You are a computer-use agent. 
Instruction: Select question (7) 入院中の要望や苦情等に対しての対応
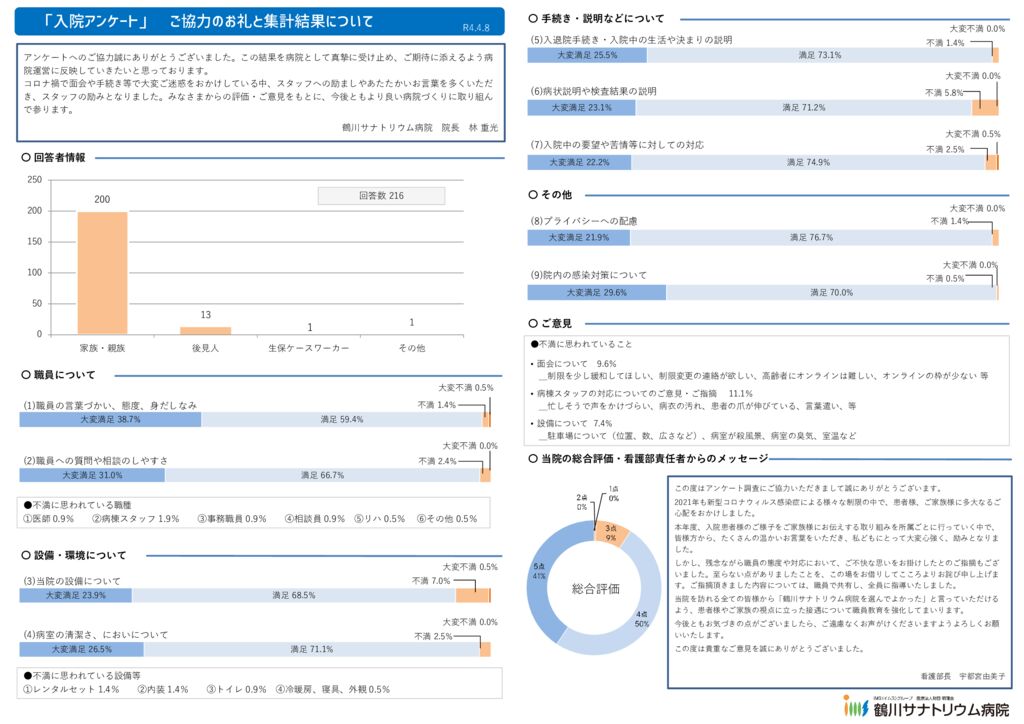click(616, 145)
